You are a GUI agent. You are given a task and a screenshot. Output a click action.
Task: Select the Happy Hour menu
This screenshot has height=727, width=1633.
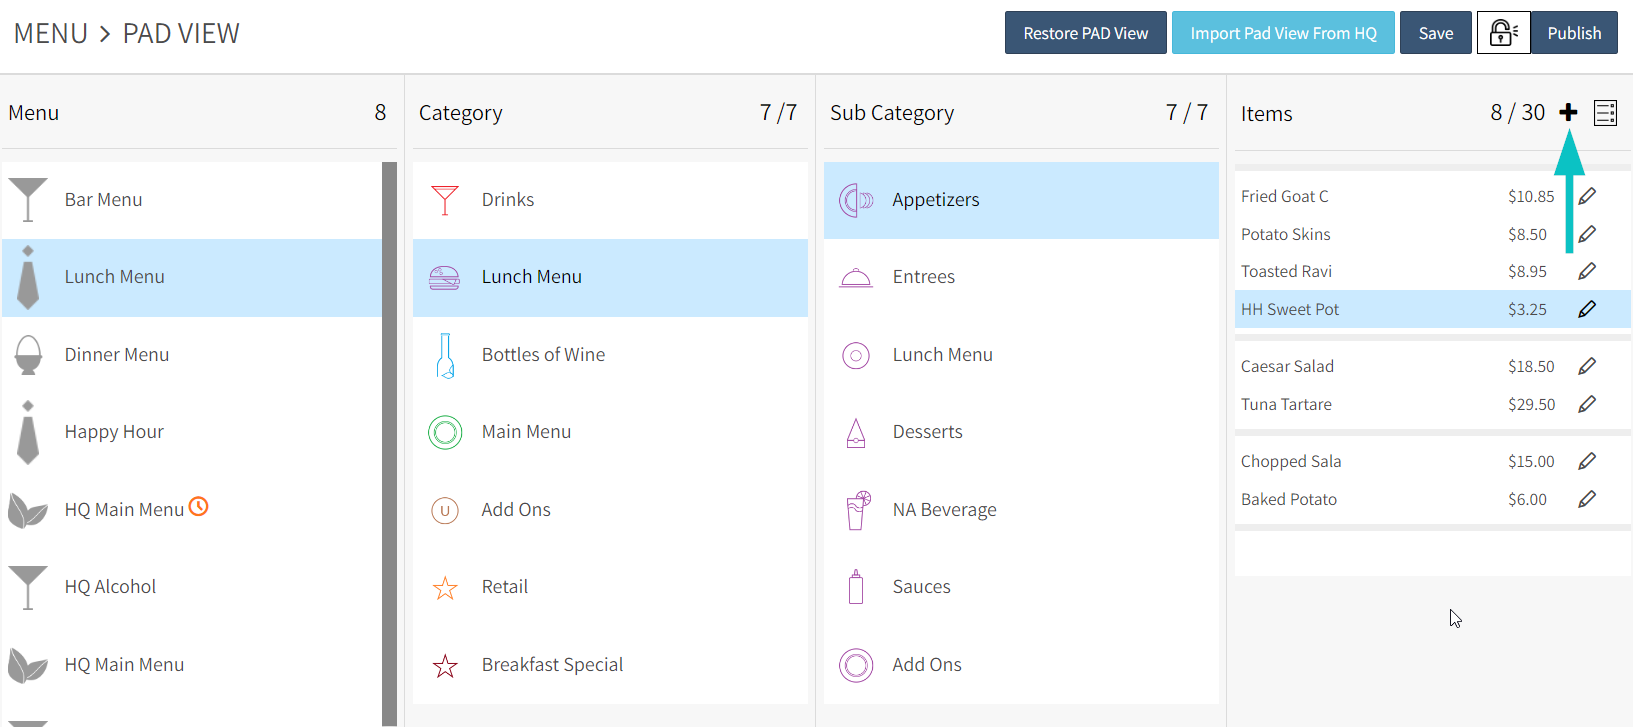coord(114,432)
